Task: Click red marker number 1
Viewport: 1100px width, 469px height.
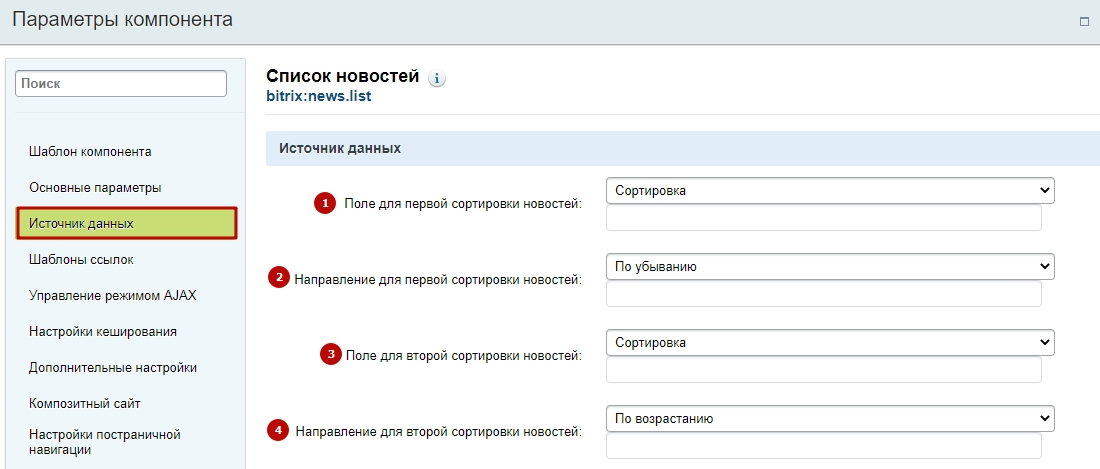Action: (325, 204)
